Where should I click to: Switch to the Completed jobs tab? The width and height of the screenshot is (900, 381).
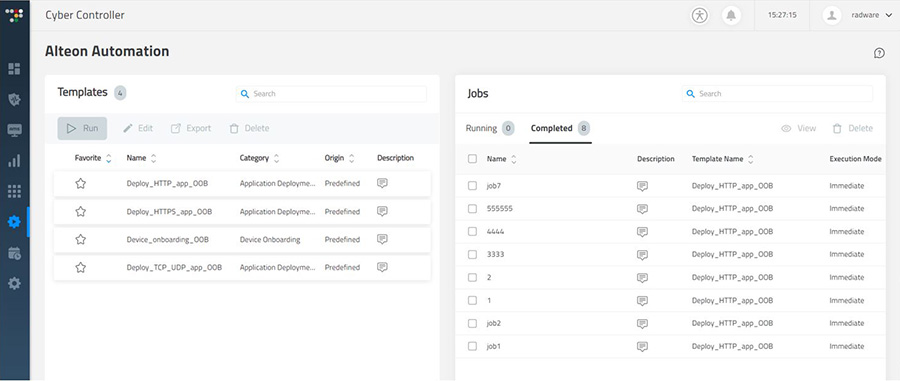(x=560, y=129)
